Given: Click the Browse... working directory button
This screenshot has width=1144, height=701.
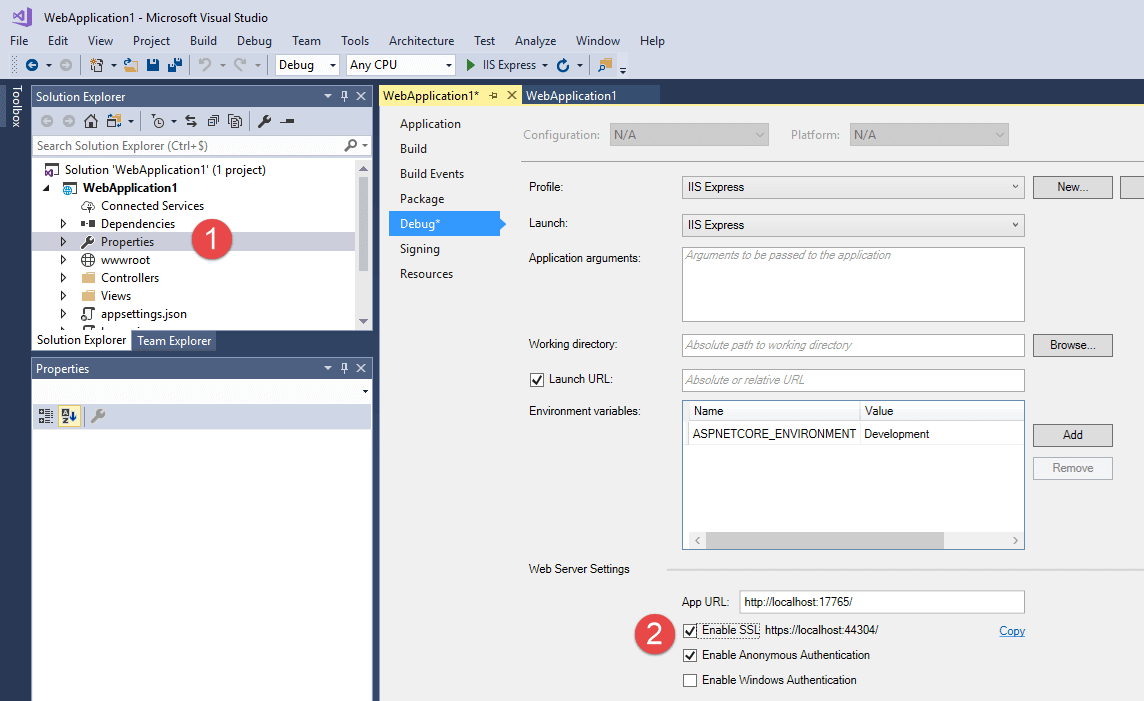Looking at the screenshot, I should (x=1072, y=345).
